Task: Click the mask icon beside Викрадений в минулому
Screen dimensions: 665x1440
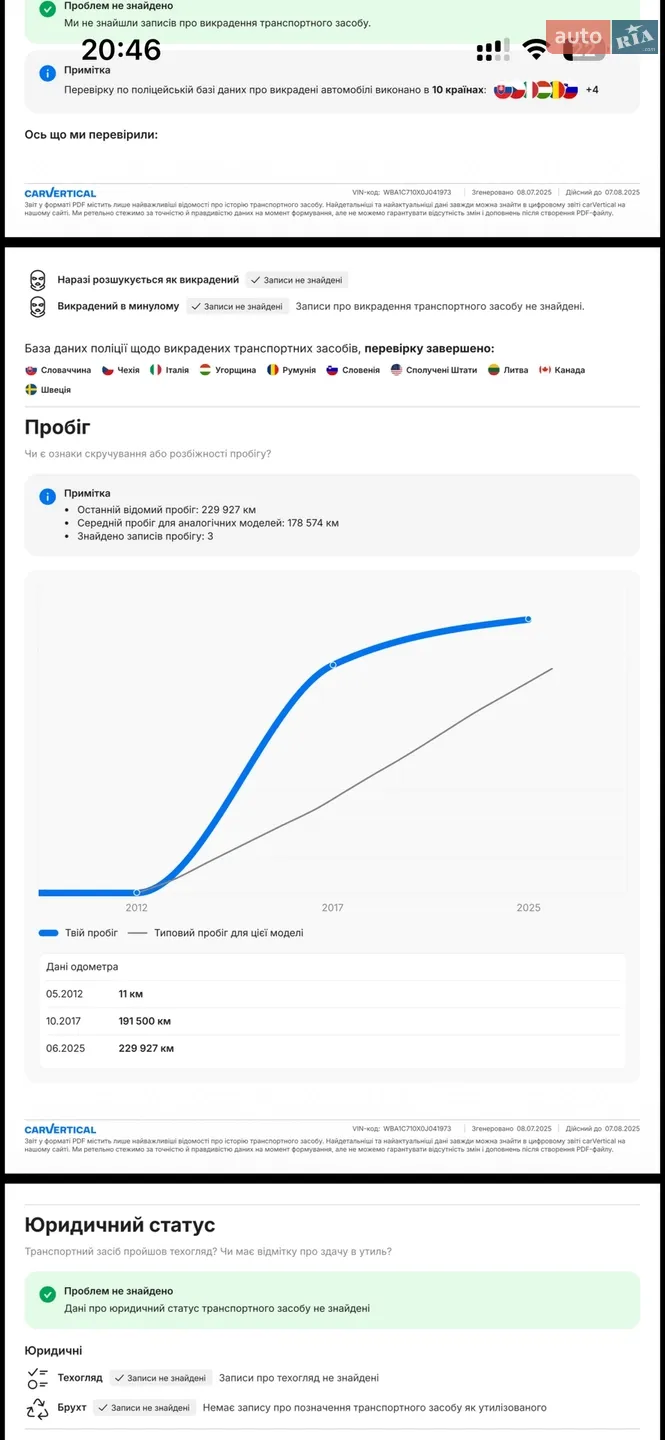Action: [37, 306]
